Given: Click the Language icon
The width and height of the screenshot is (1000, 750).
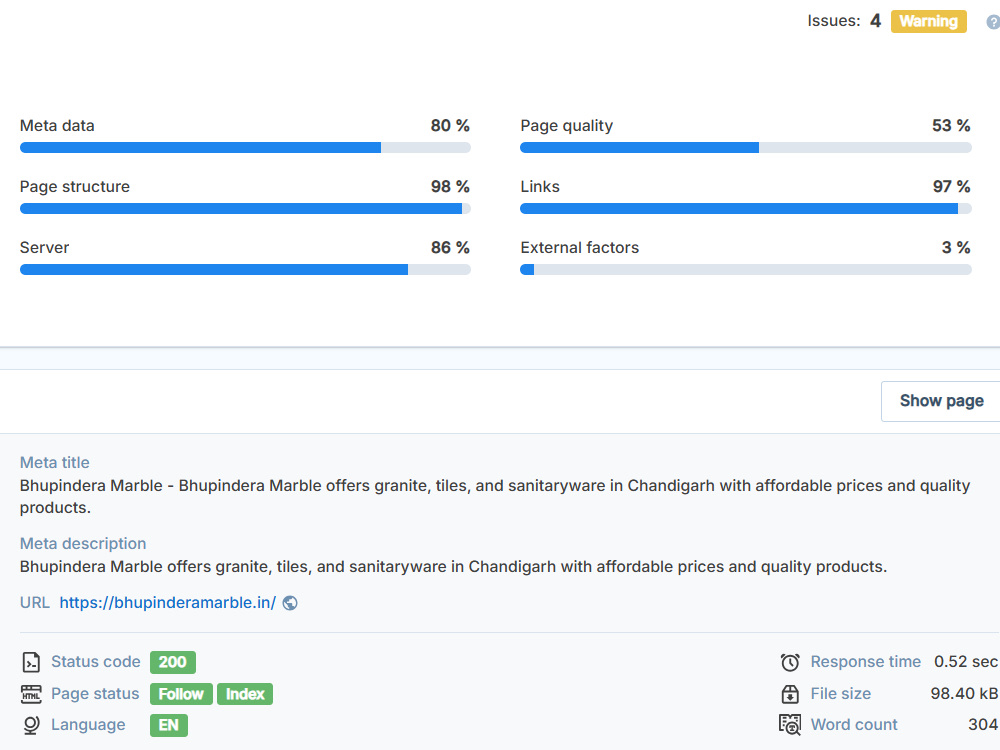Looking at the screenshot, I should pos(31,725).
